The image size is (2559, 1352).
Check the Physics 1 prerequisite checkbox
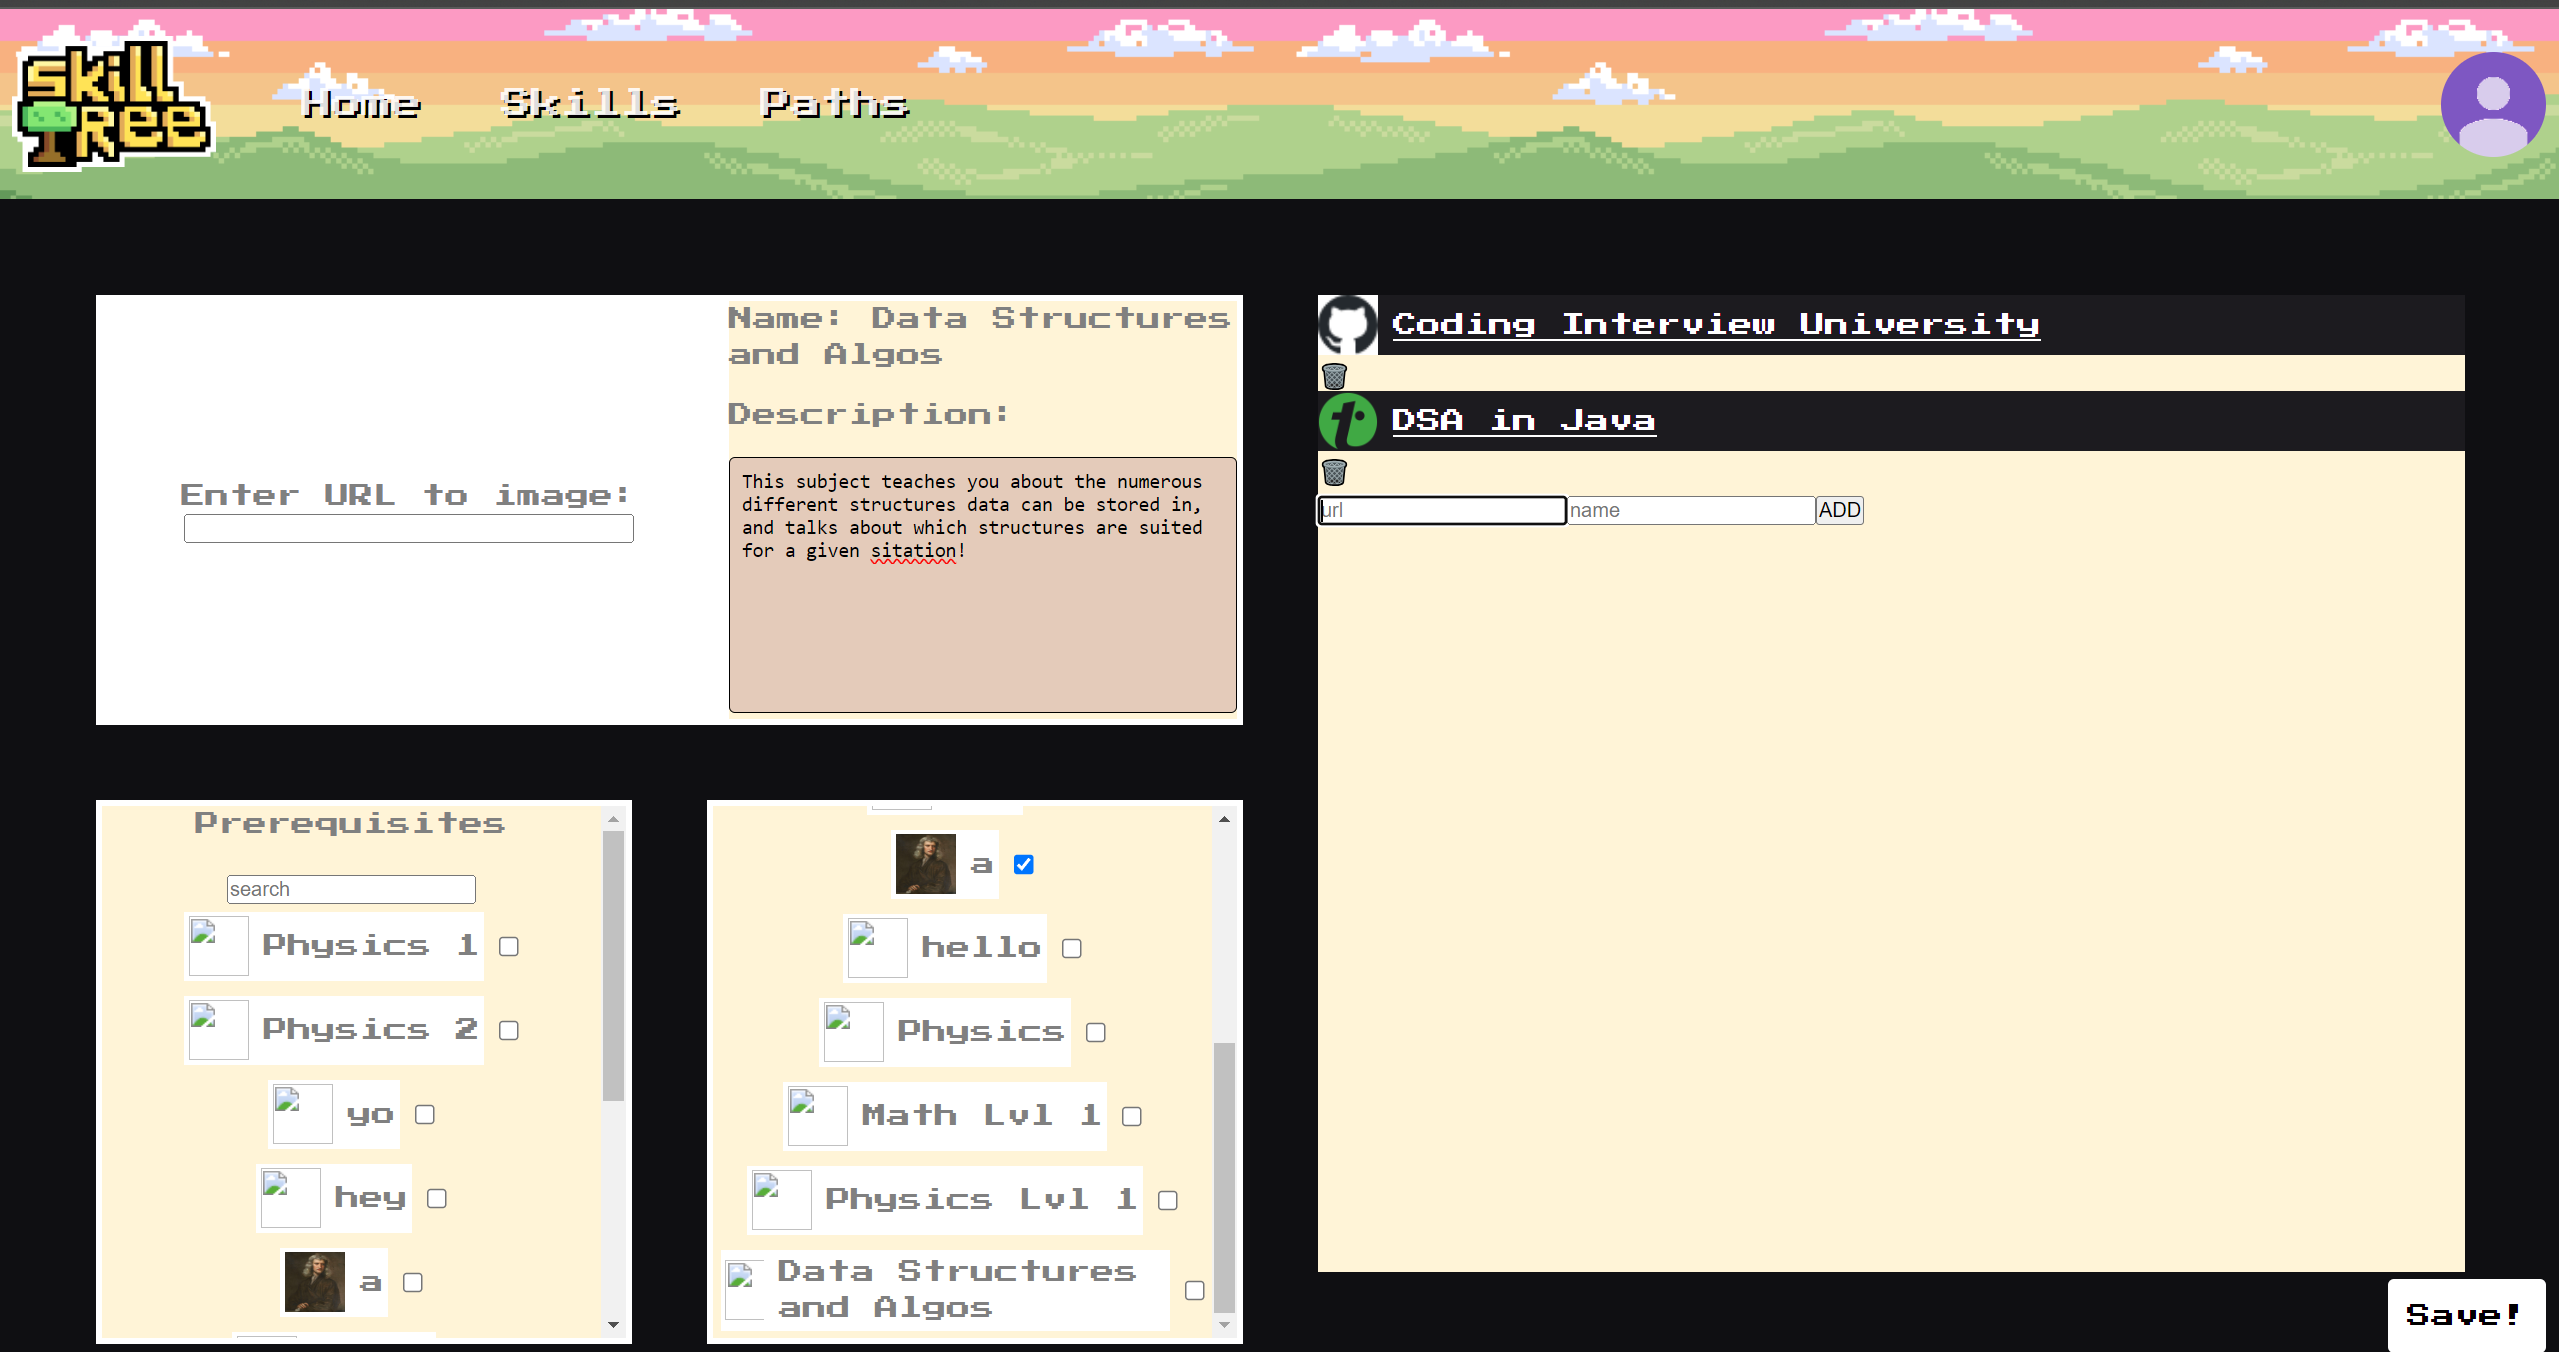[x=509, y=946]
